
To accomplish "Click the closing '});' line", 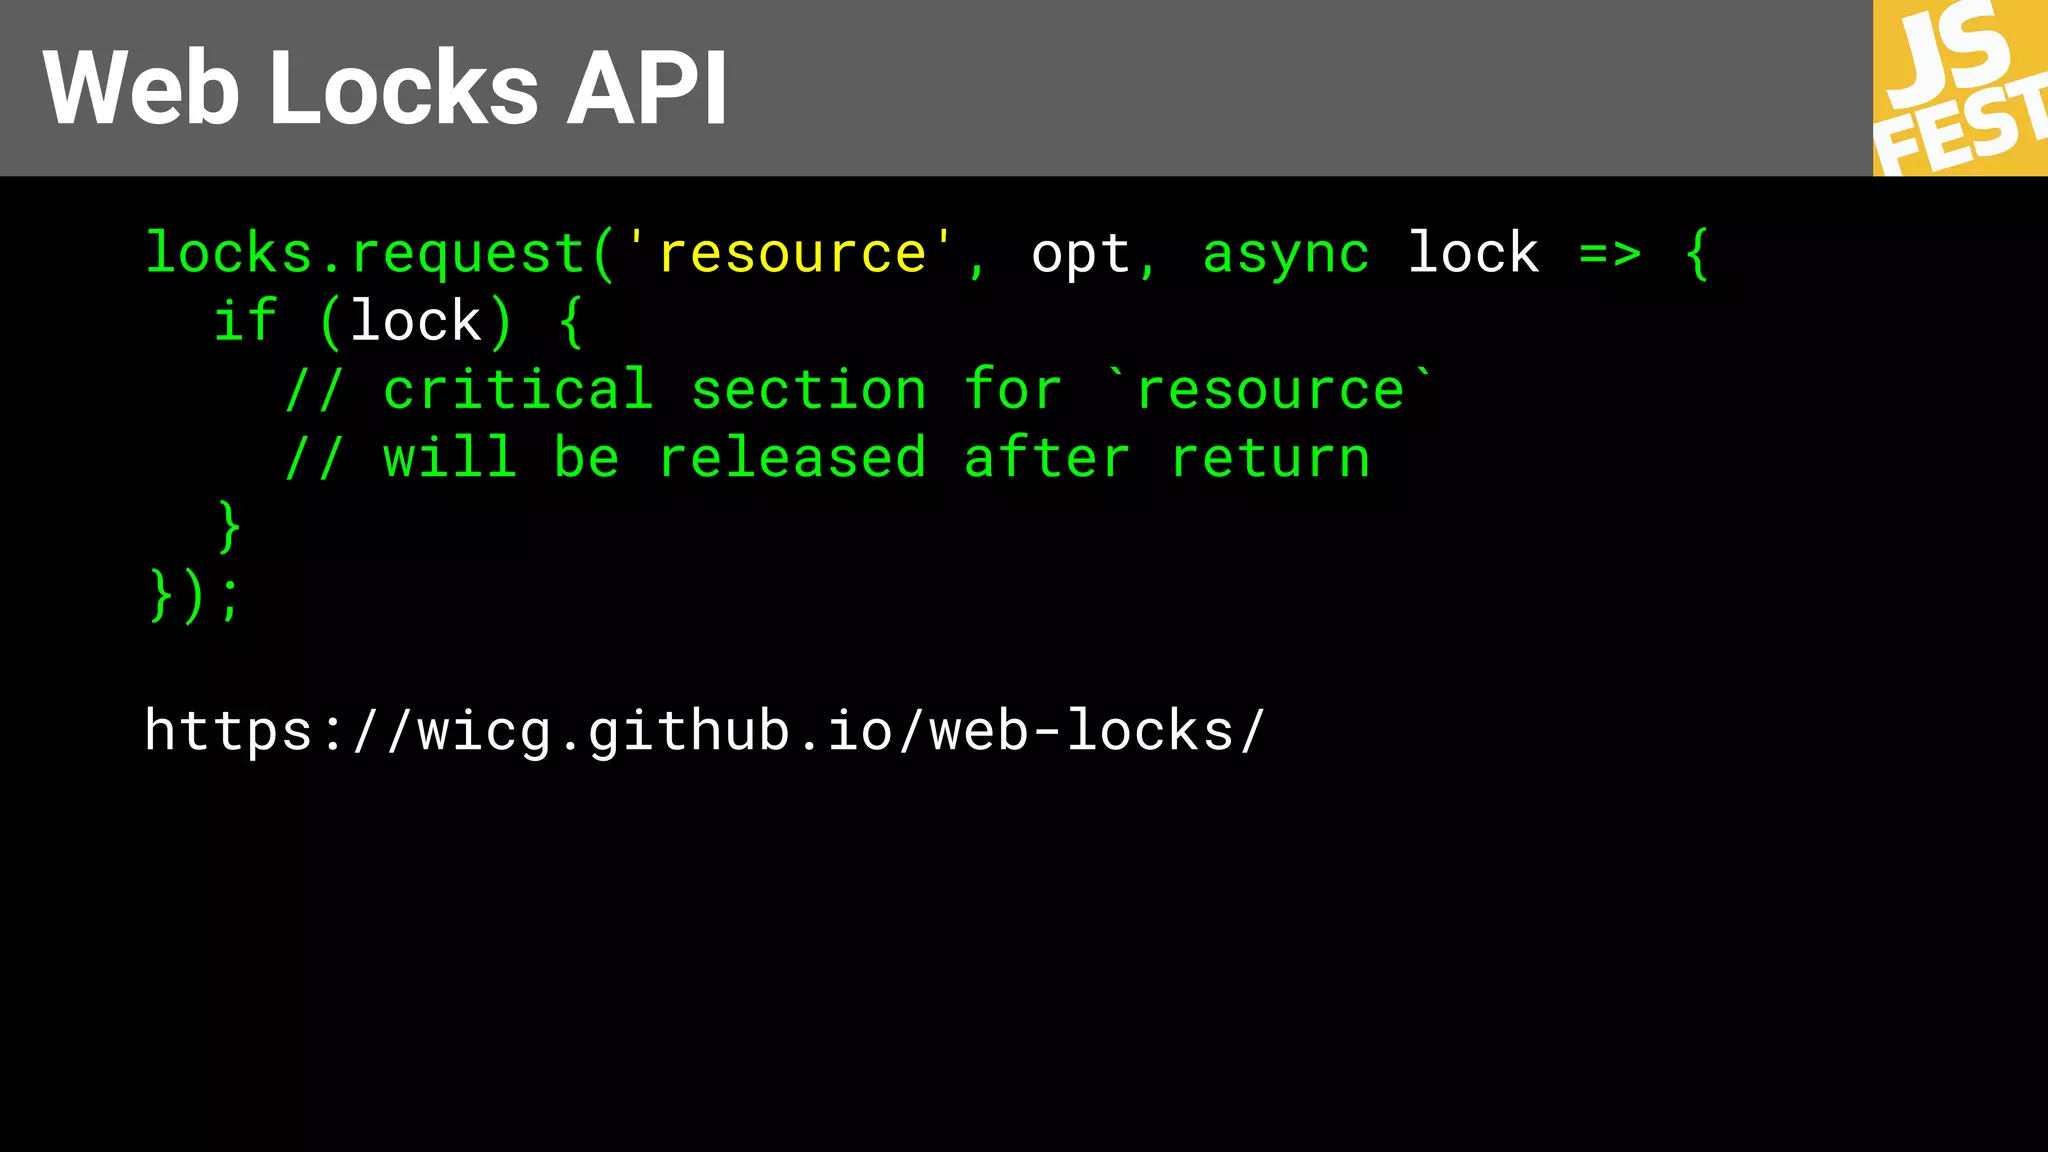I will (194, 596).
